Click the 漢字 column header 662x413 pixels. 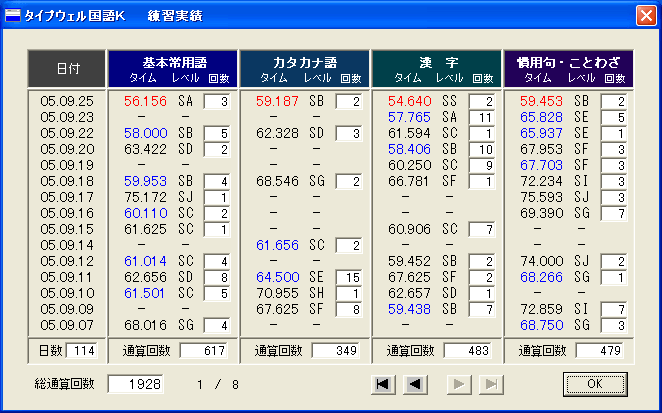437,69
